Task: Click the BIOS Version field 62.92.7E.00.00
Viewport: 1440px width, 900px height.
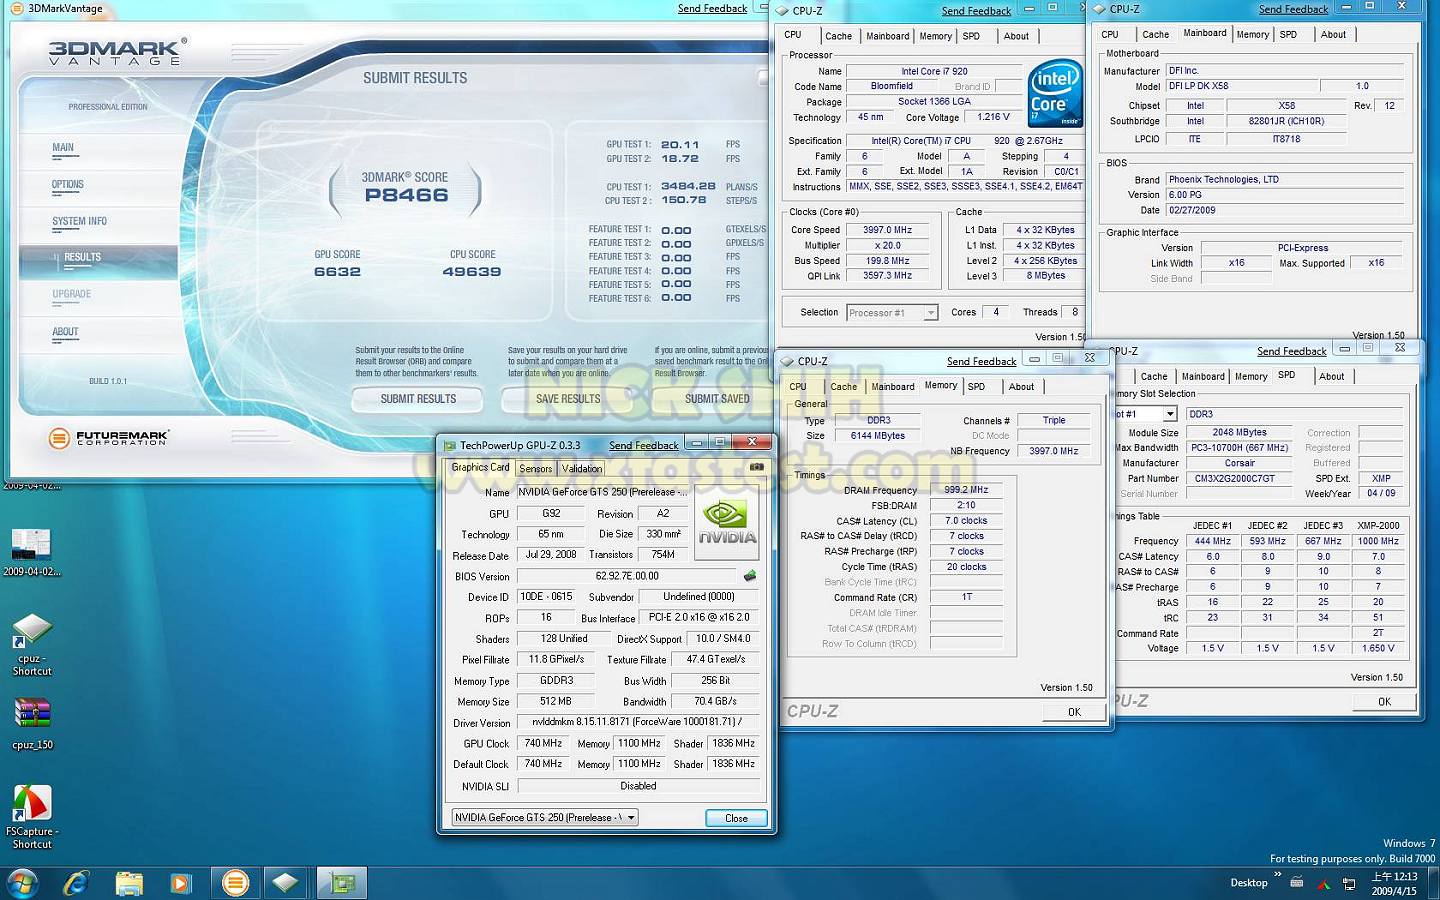Action: [x=627, y=576]
